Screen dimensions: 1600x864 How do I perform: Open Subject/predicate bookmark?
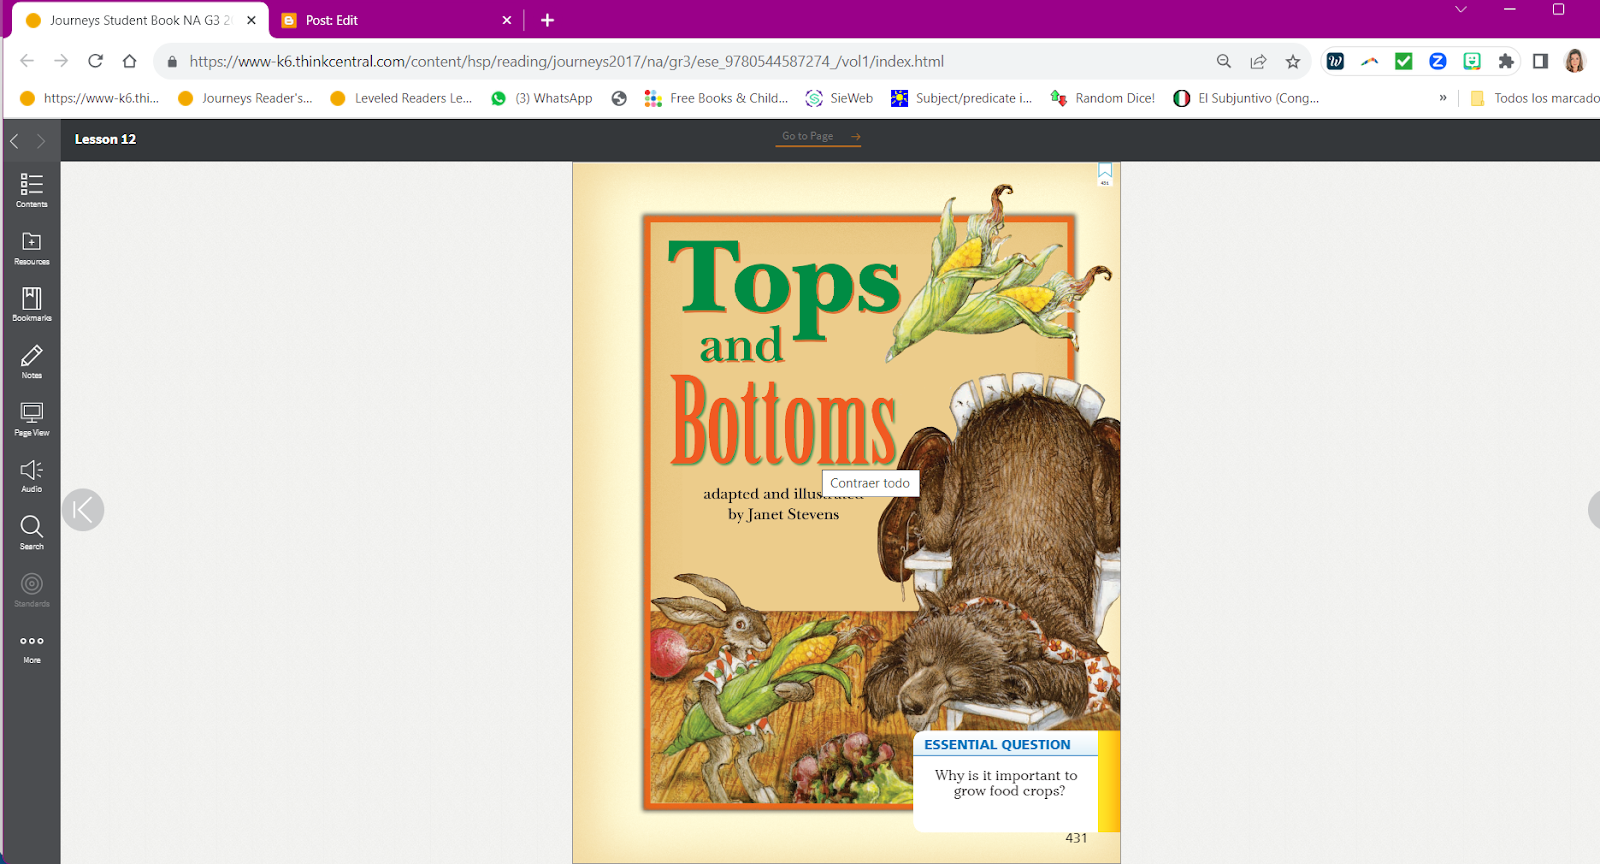pyautogui.click(x=962, y=98)
